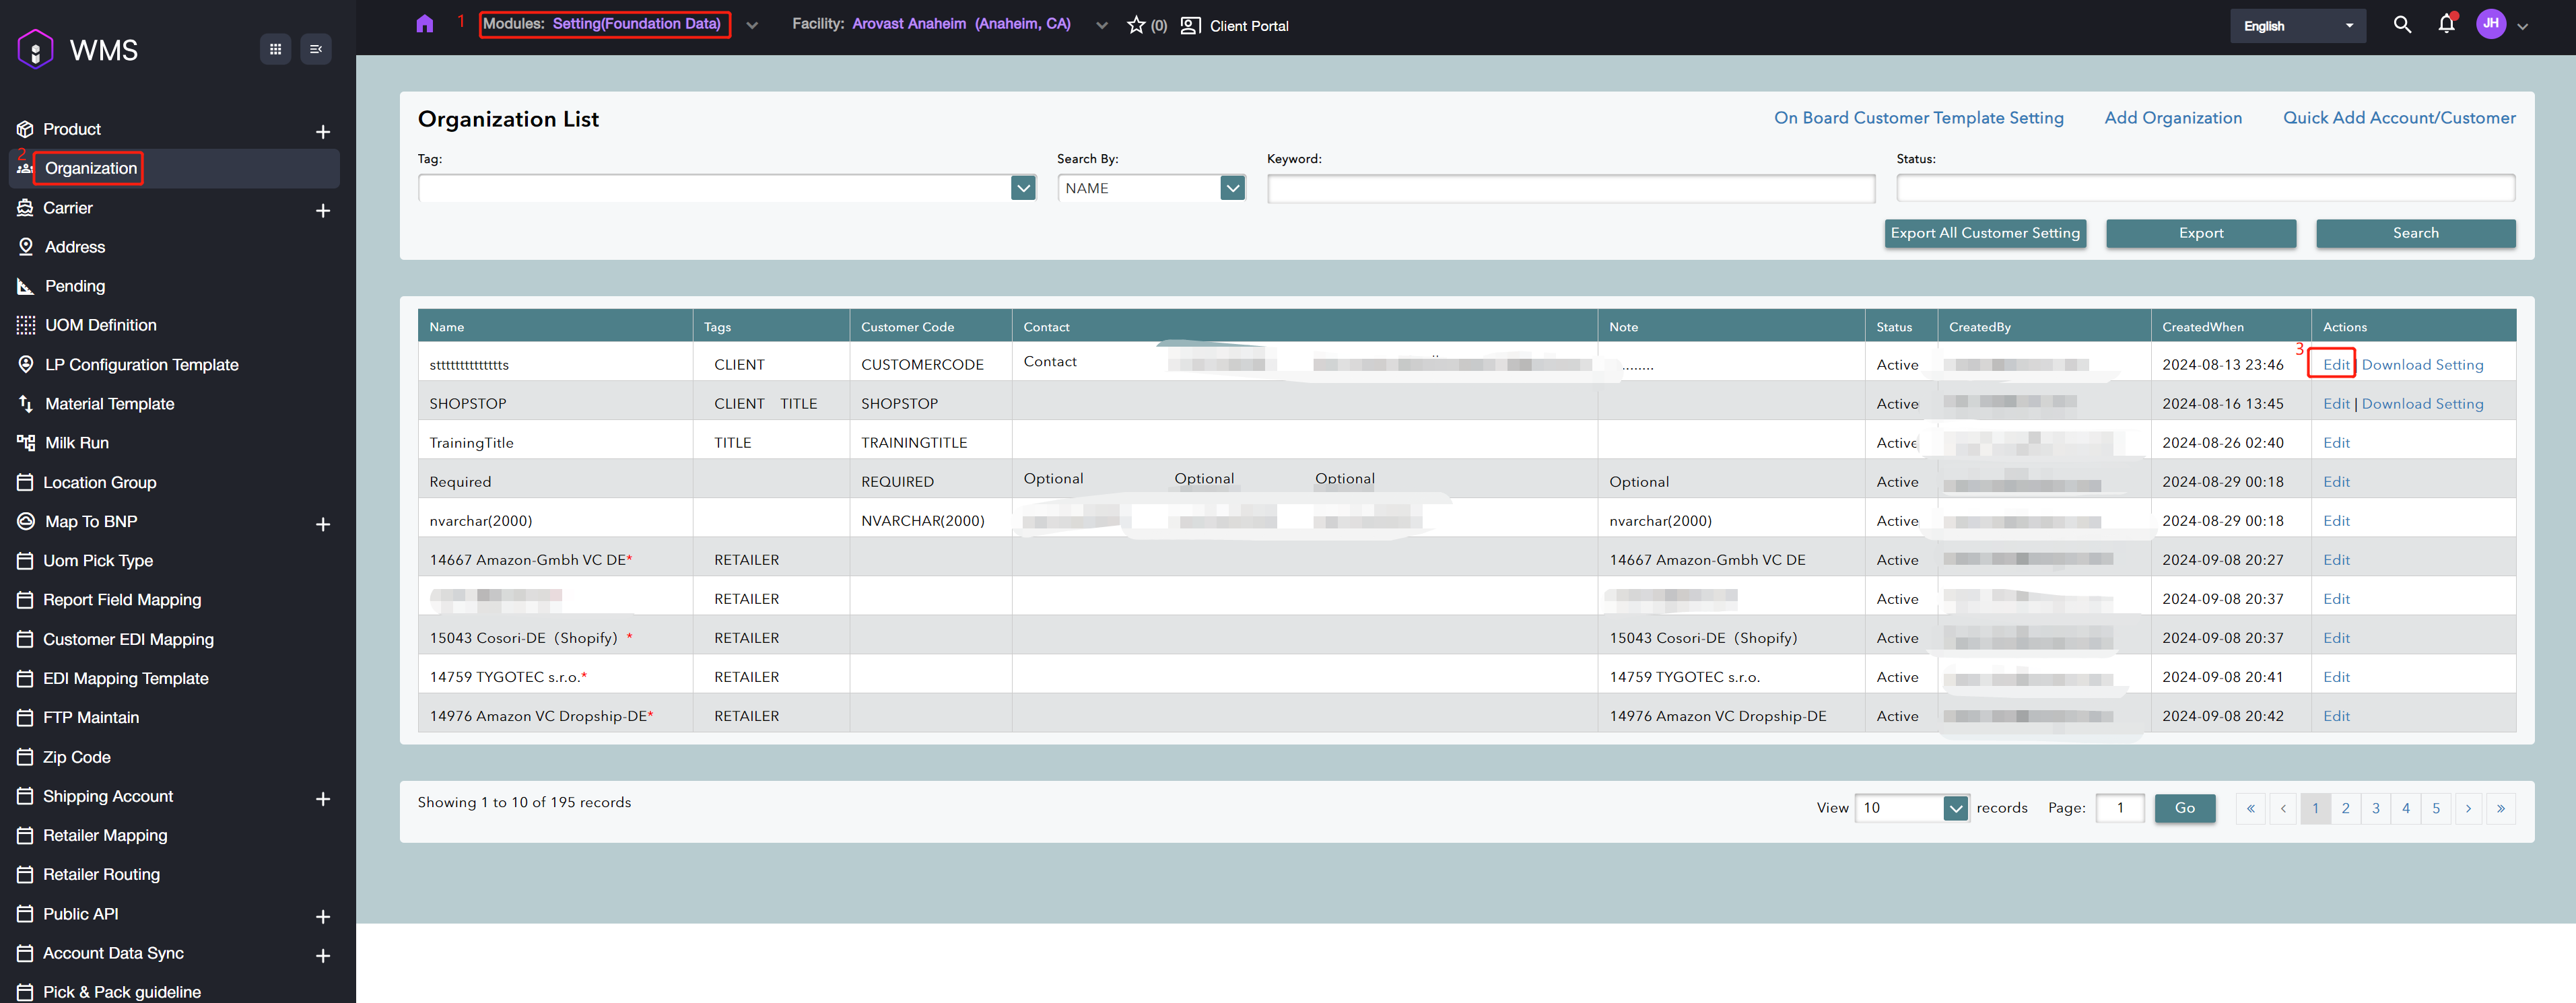Open Client Portal icon link
The height and width of the screenshot is (1003, 2576).
point(1190,26)
